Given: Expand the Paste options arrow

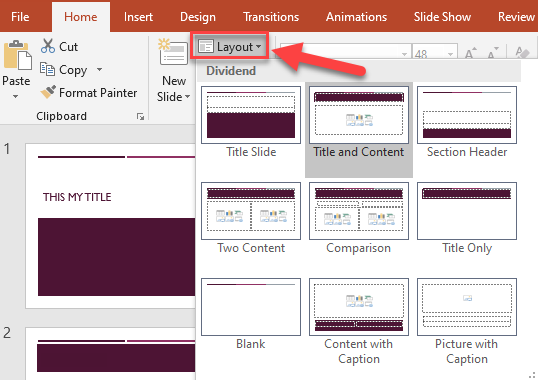Looking at the screenshot, I should coord(15,97).
